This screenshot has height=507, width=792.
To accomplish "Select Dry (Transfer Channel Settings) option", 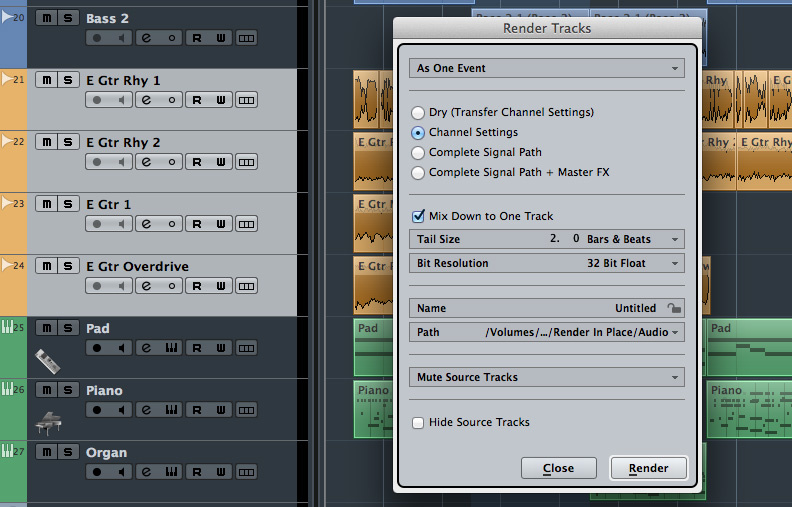I will tap(418, 112).
